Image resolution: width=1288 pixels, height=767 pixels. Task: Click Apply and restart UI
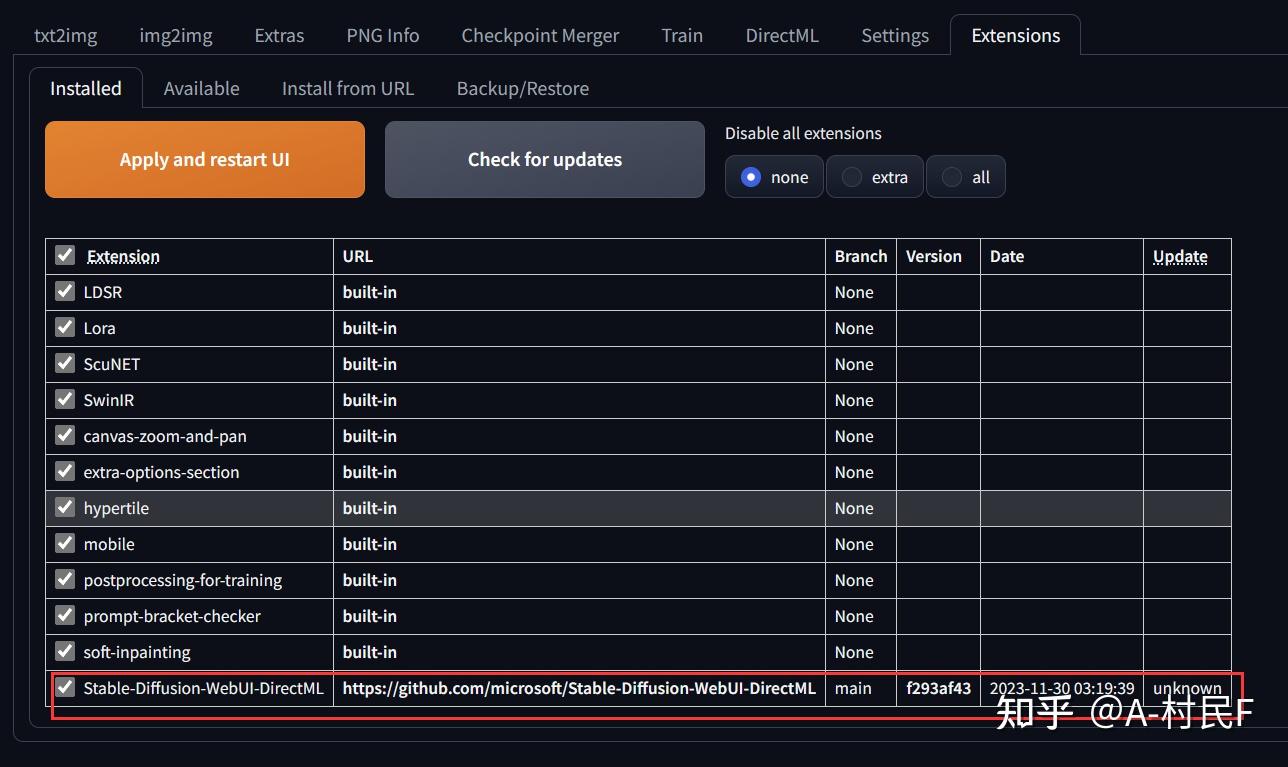pyautogui.click(x=204, y=159)
